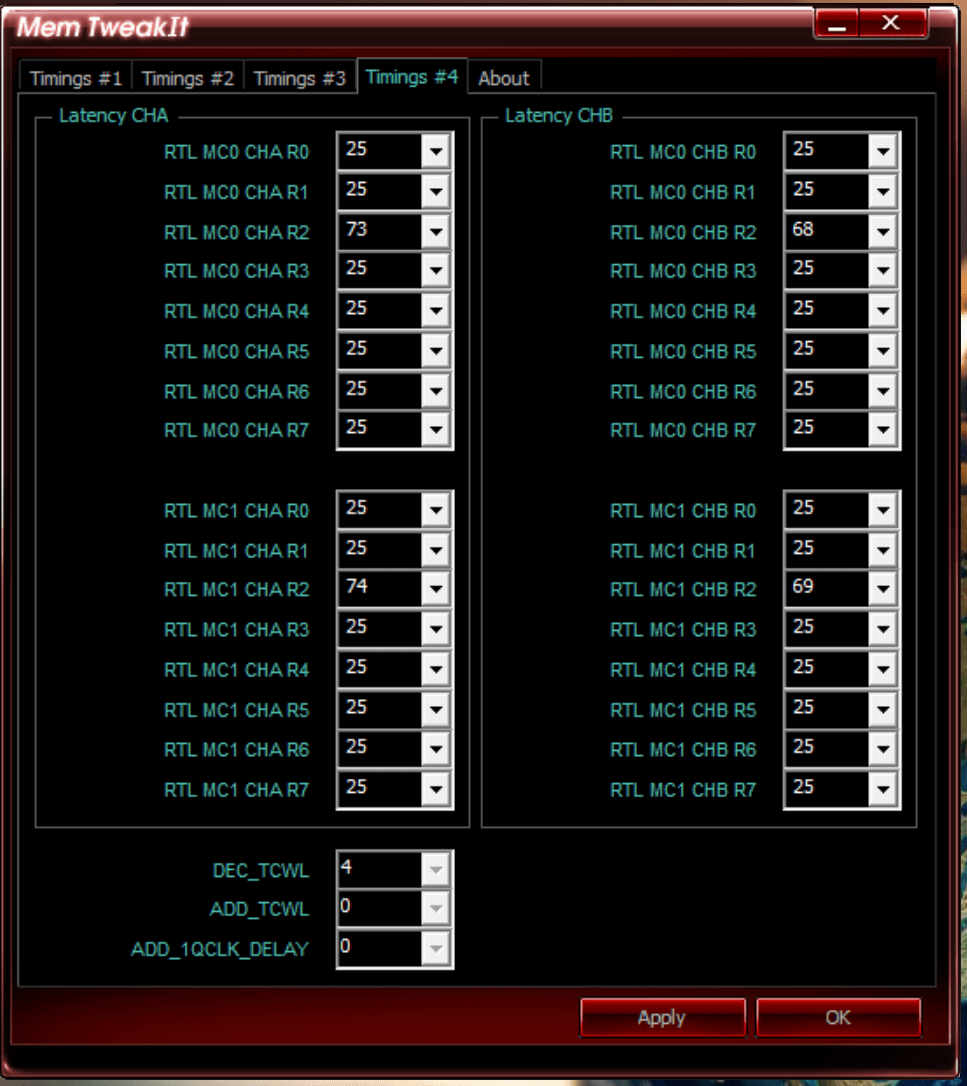This screenshot has height=1086, width=967.
Task: Open RTL MC0 CHA R4 dropdown arrow
Action: (436, 310)
